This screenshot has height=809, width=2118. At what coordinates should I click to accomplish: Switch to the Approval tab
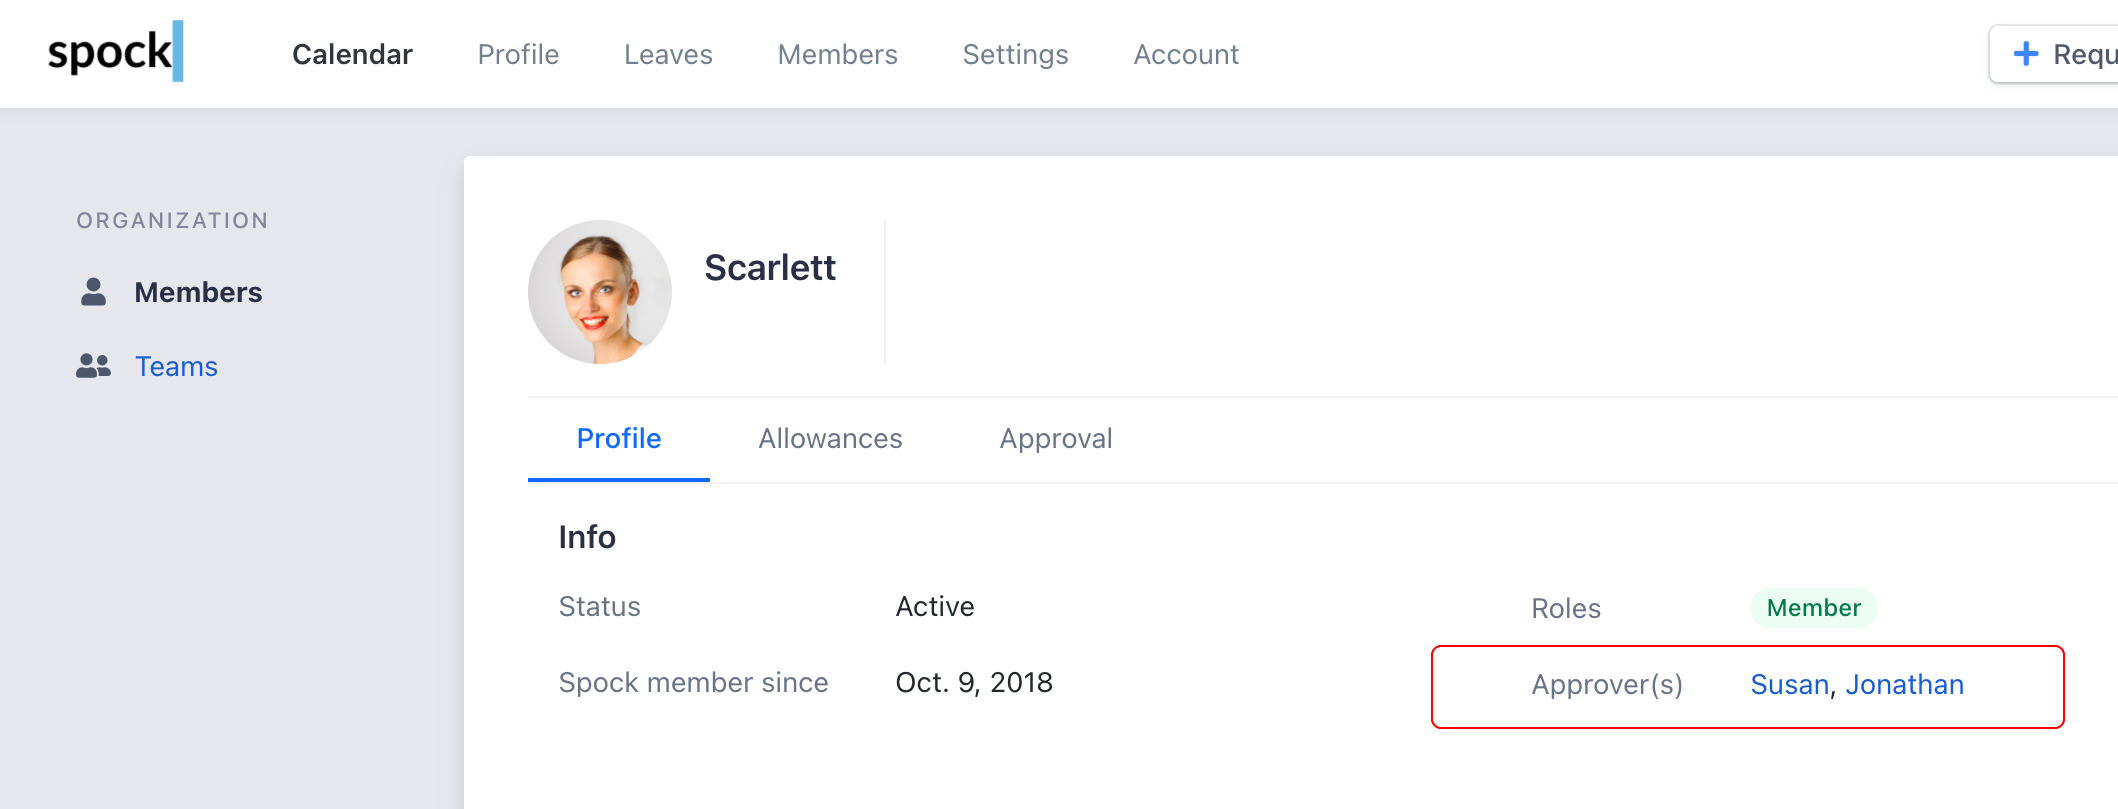(1056, 438)
